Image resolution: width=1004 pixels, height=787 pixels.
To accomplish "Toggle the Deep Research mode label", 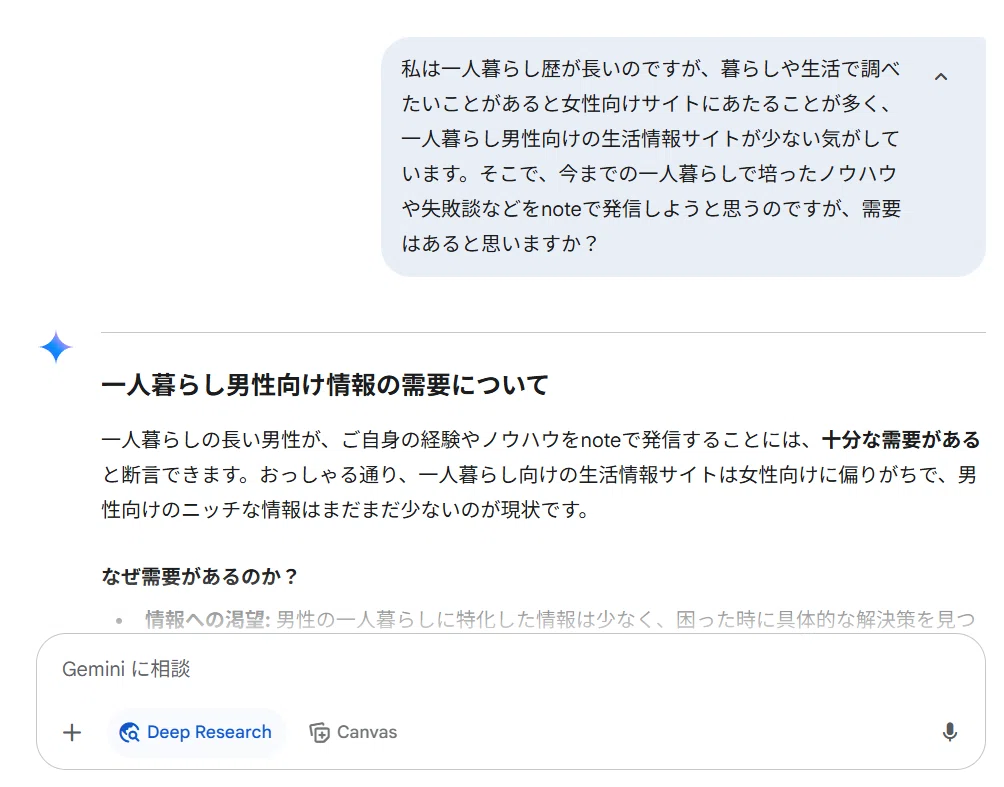I will point(209,732).
